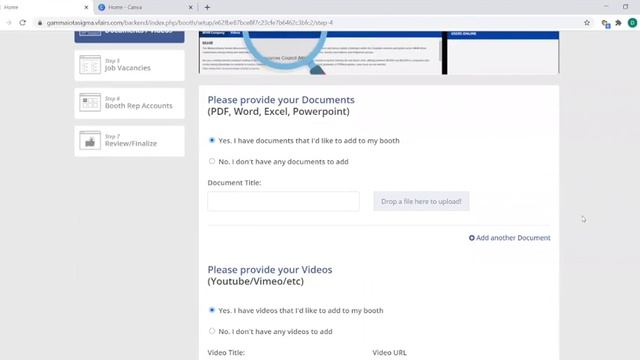Select Yes, I have documents to add
The width and height of the screenshot is (640, 360).
click(211, 140)
